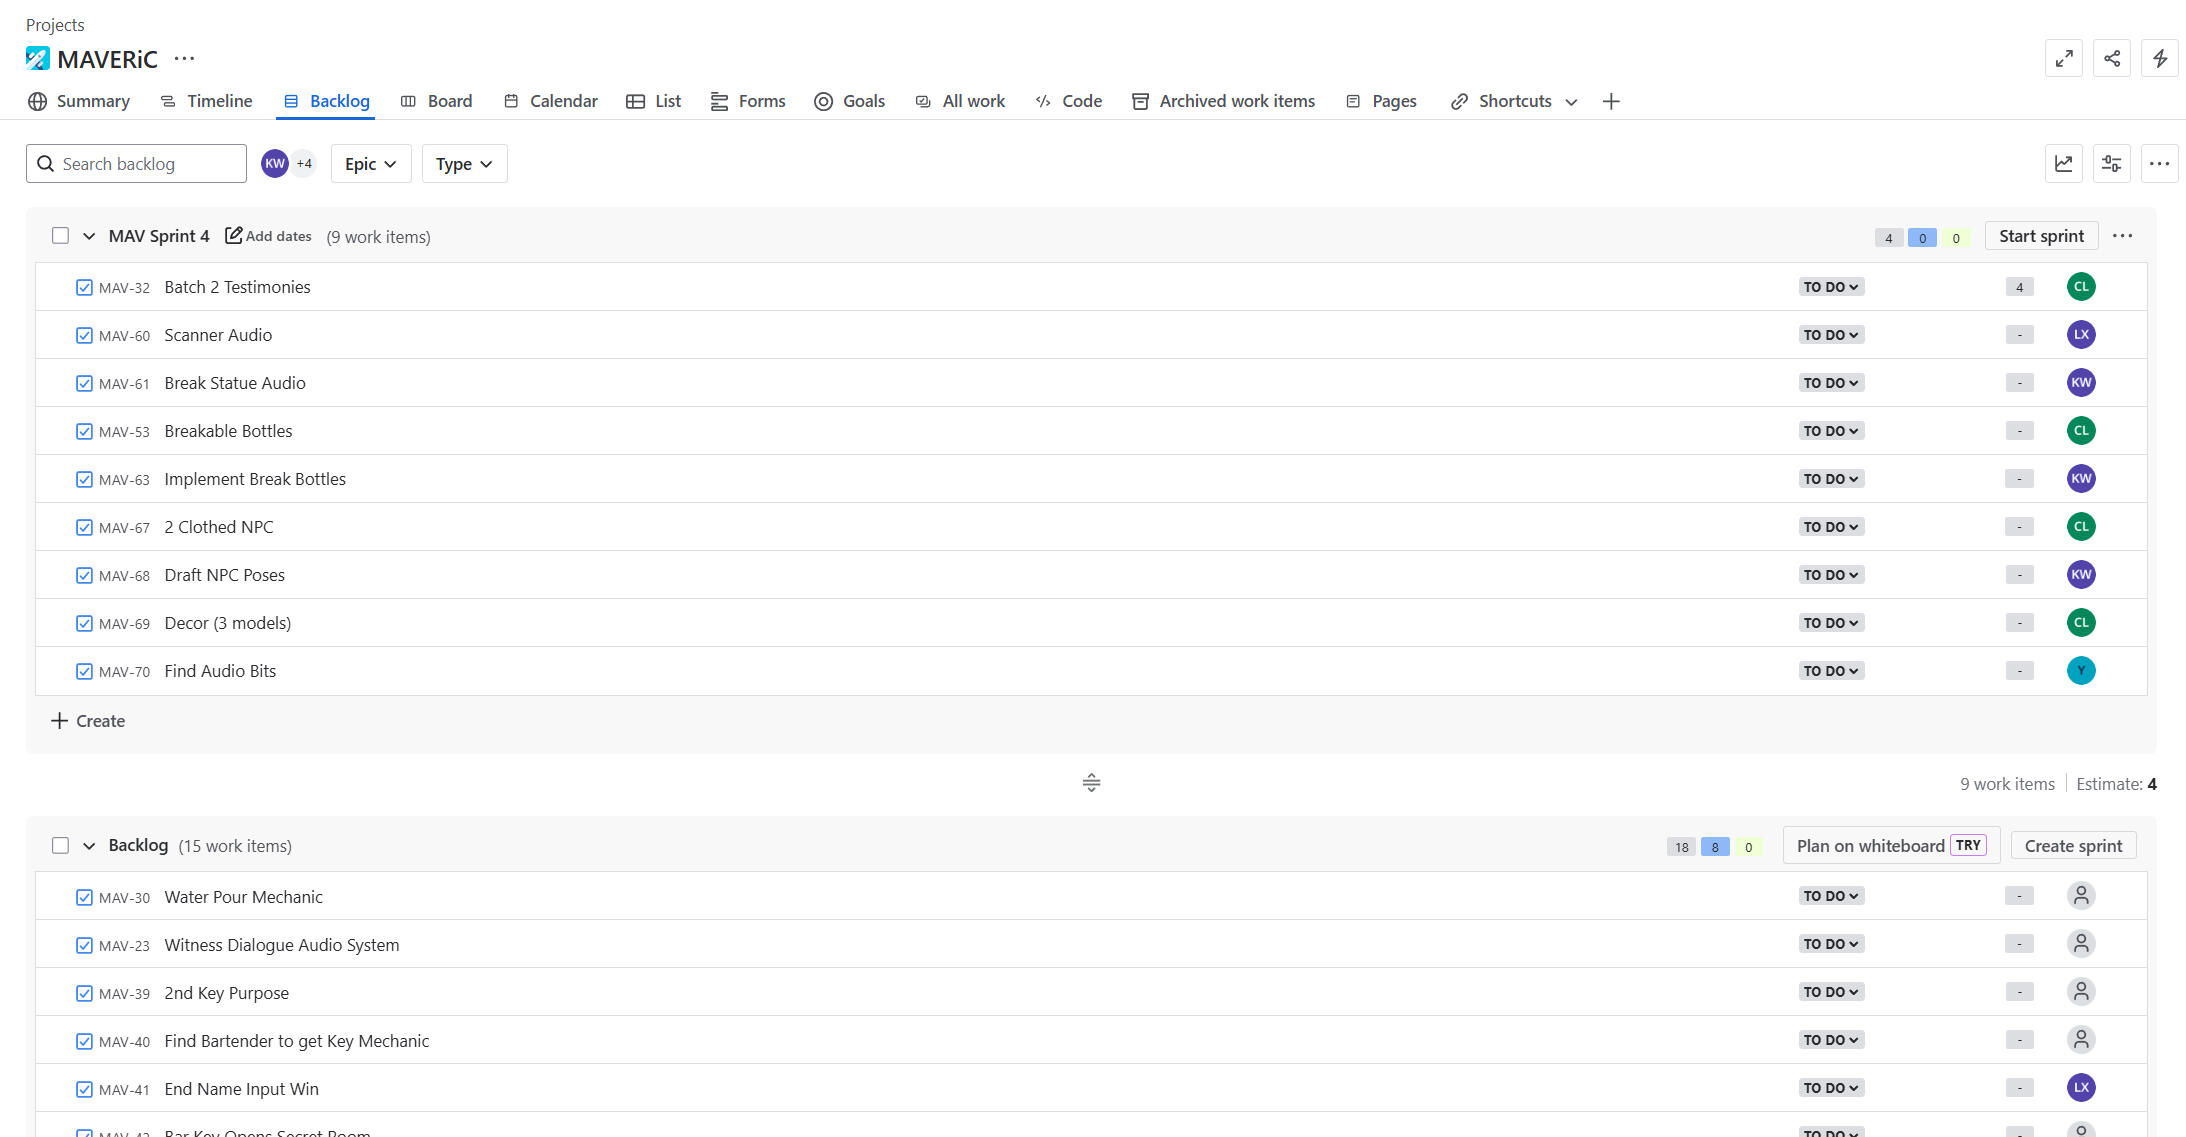Viewport: 2186px width, 1137px height.
Task: Click the CL assignee avatar on Batch 2 Testimonies
Action: click(x=2080, y=287)
